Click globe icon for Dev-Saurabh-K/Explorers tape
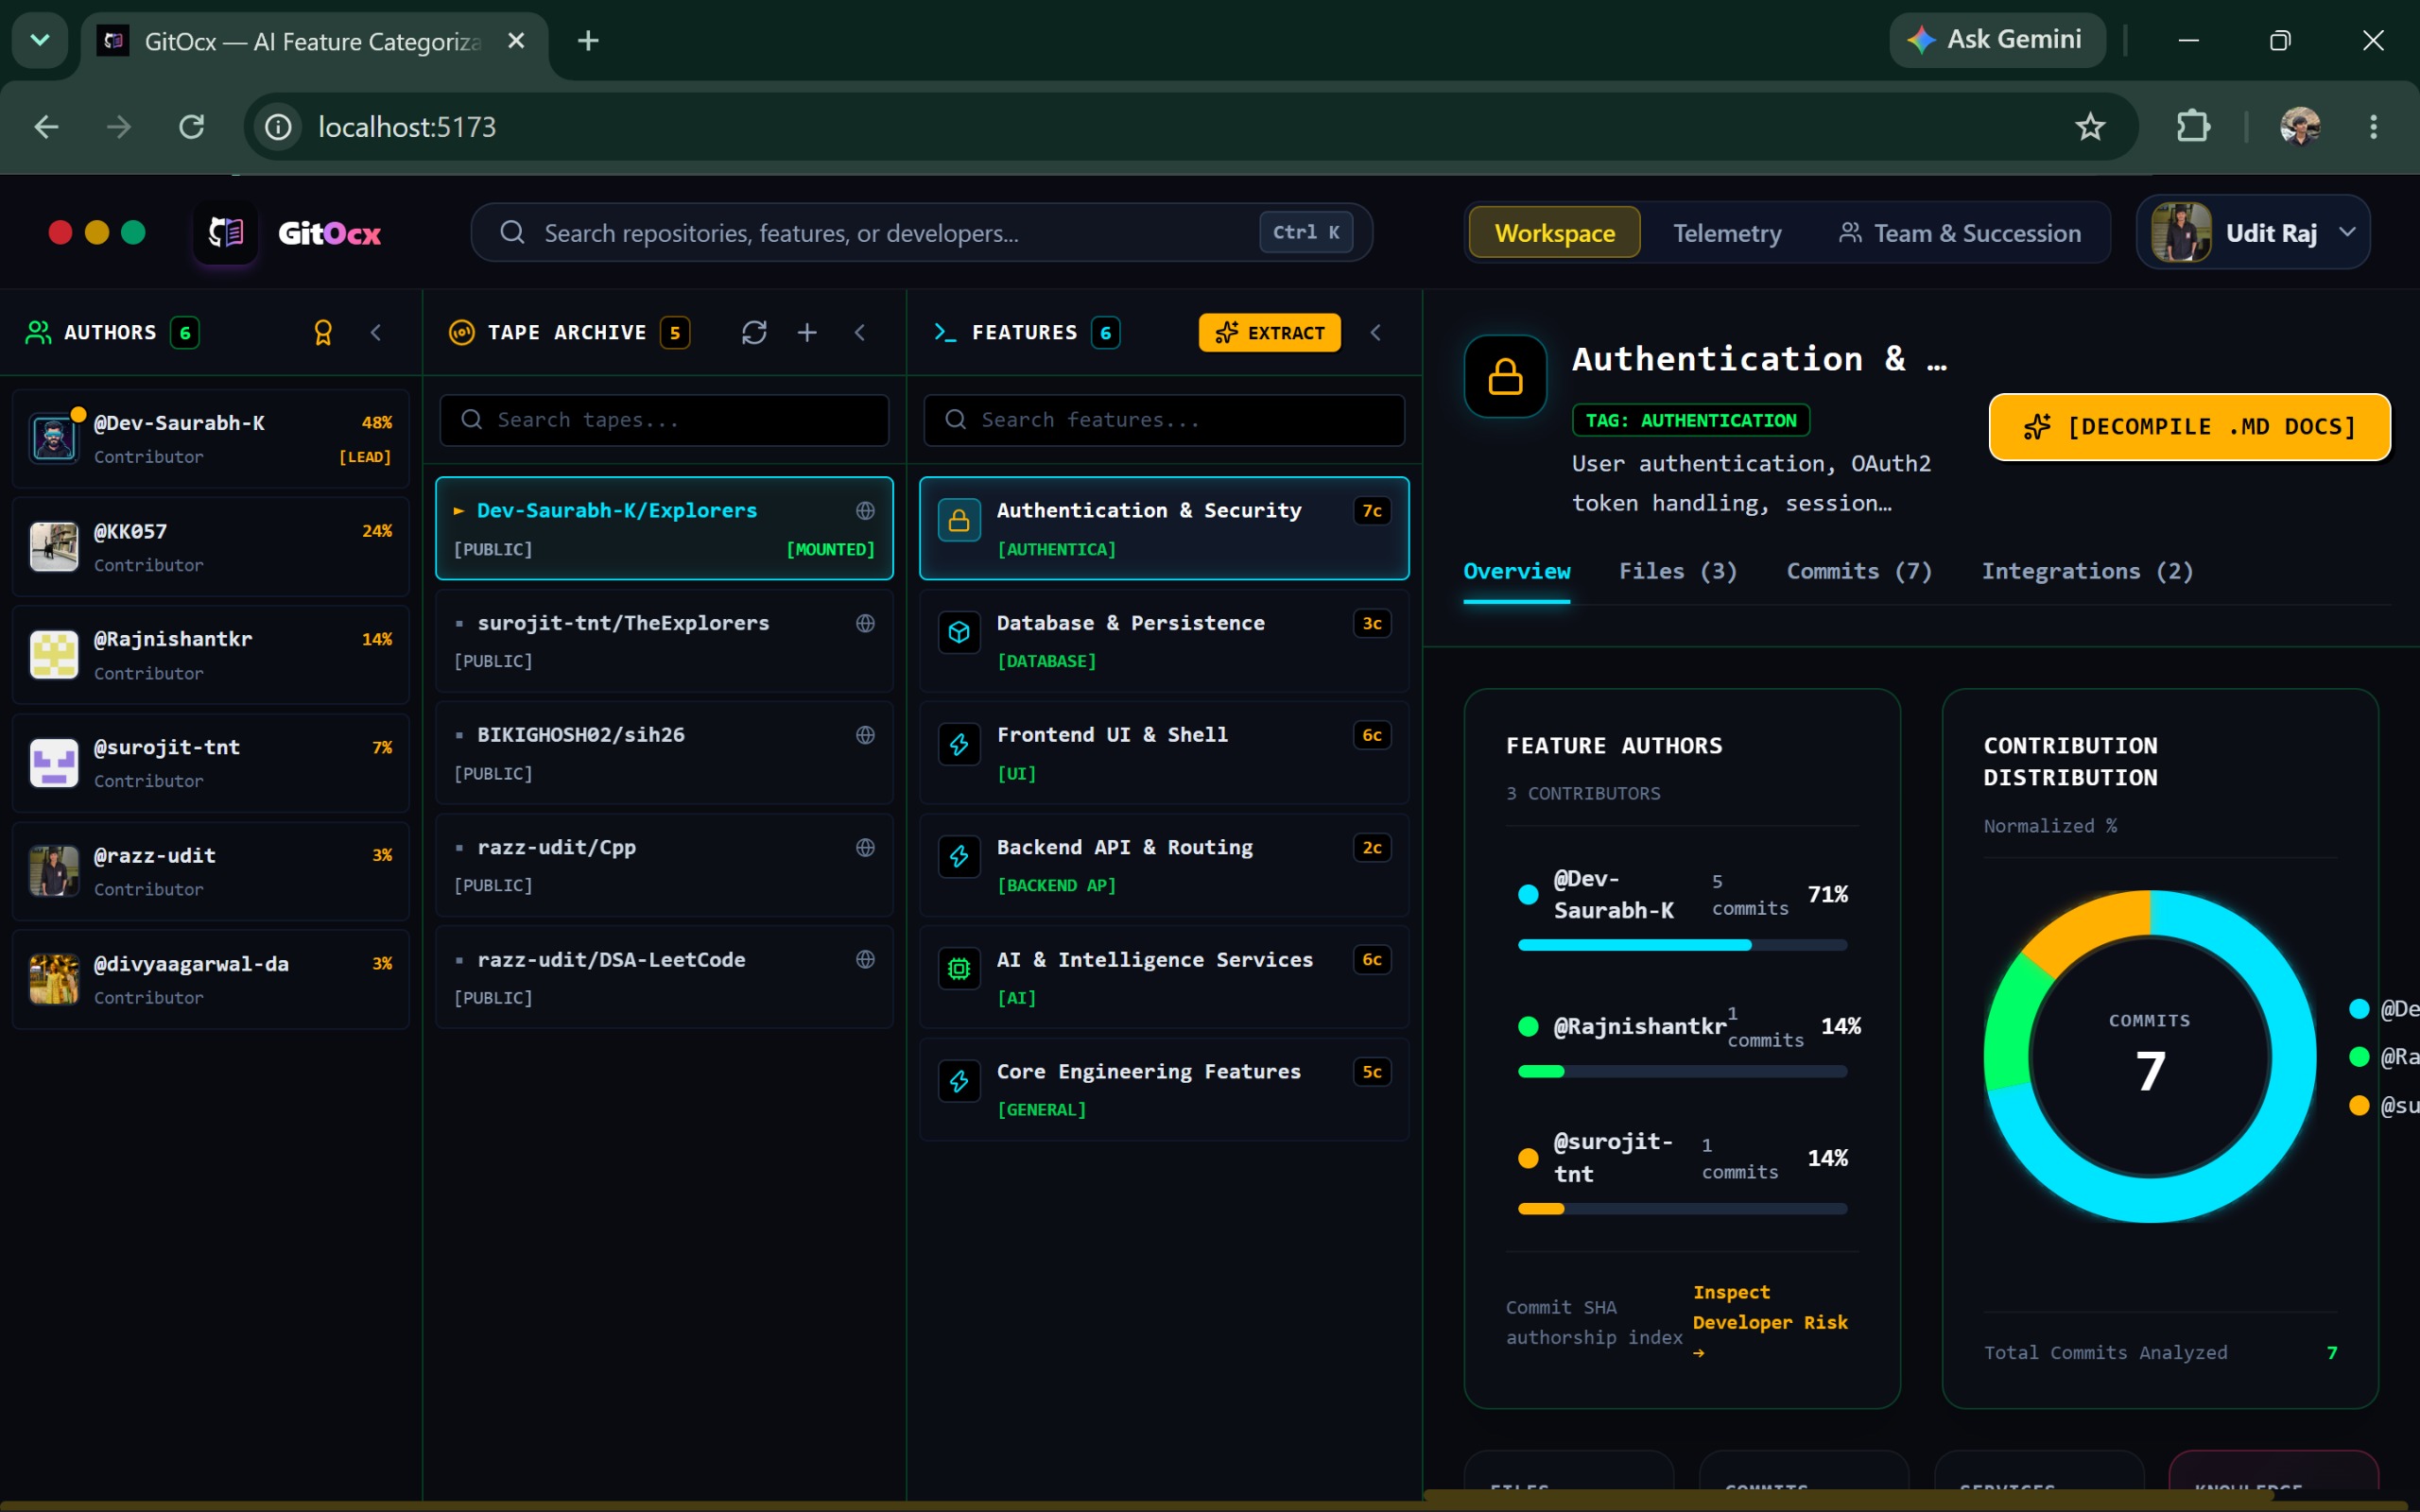The height and width of the screenshot is (1512, 2420). (x=865, y=511)
